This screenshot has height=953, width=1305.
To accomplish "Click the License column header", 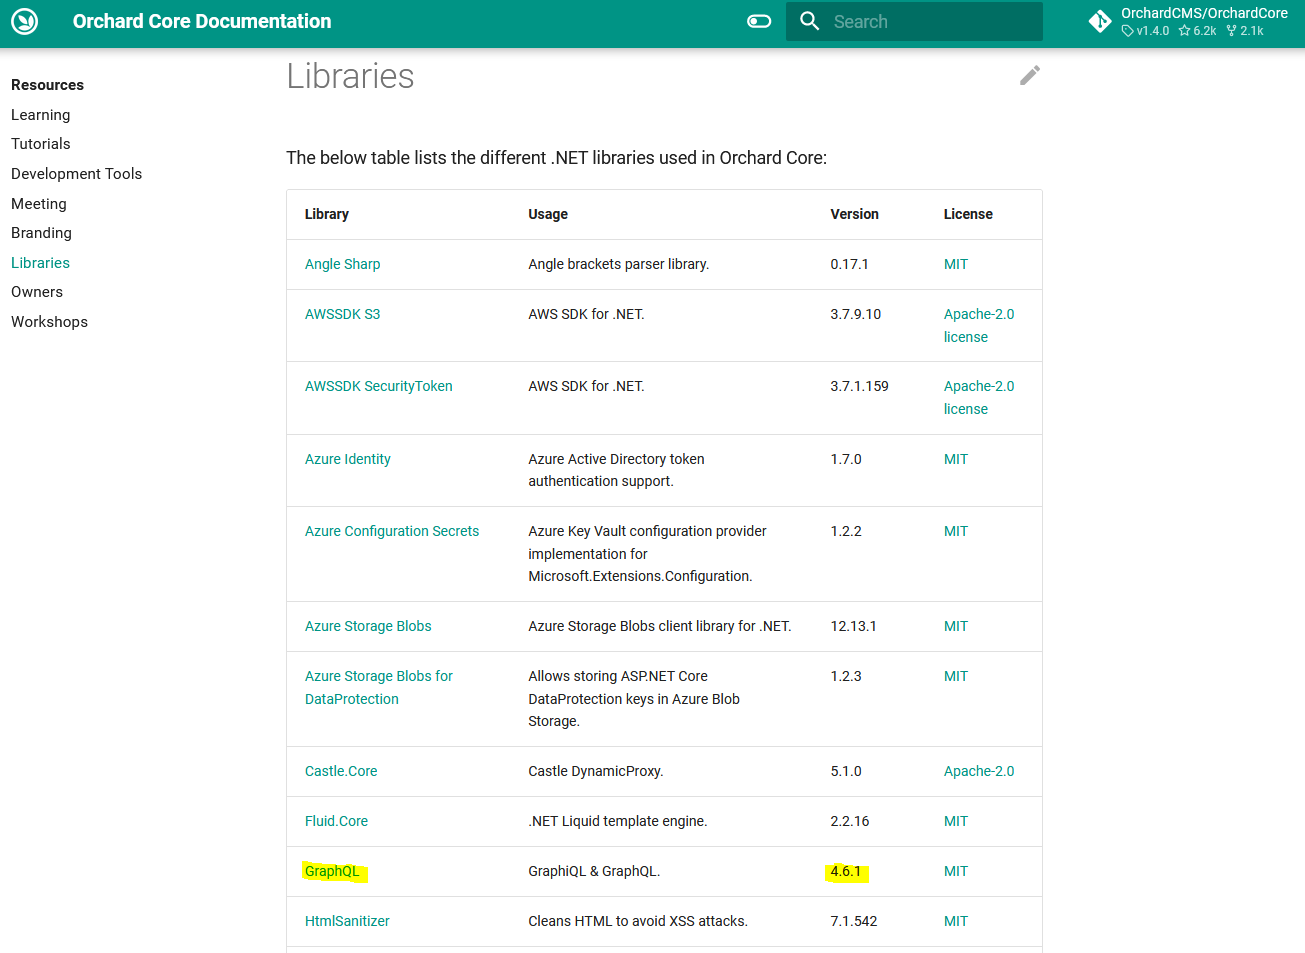I will tap(968, 214).
